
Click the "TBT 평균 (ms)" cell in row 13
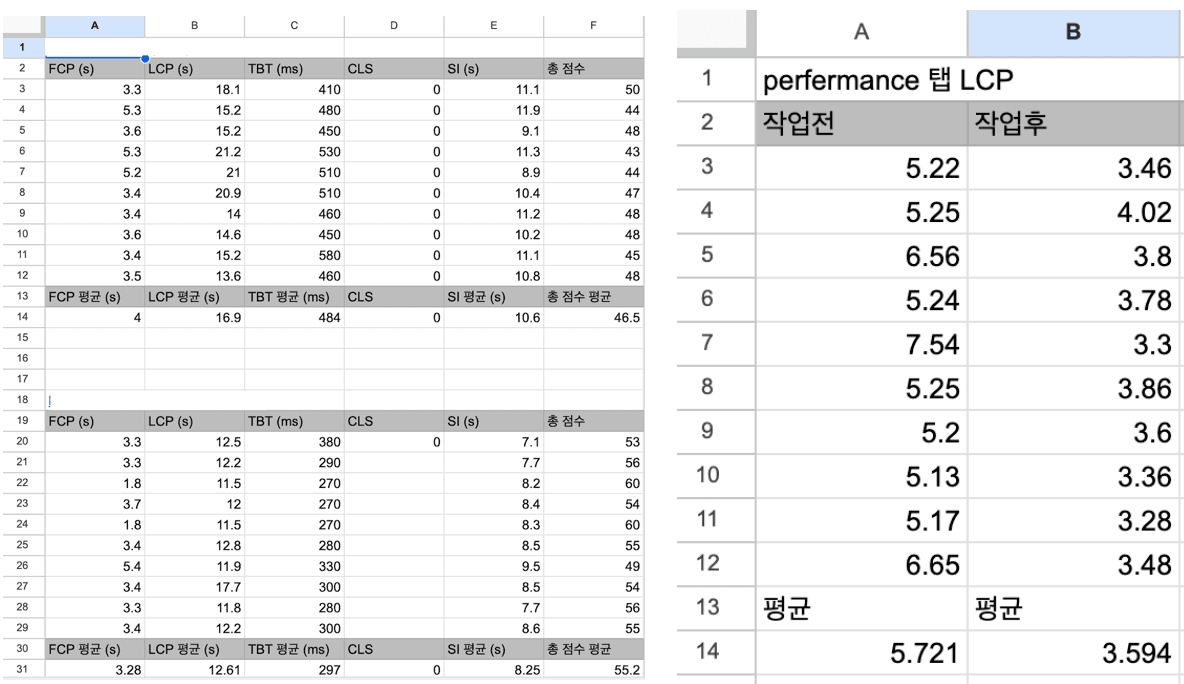click(x=294, y=297)
